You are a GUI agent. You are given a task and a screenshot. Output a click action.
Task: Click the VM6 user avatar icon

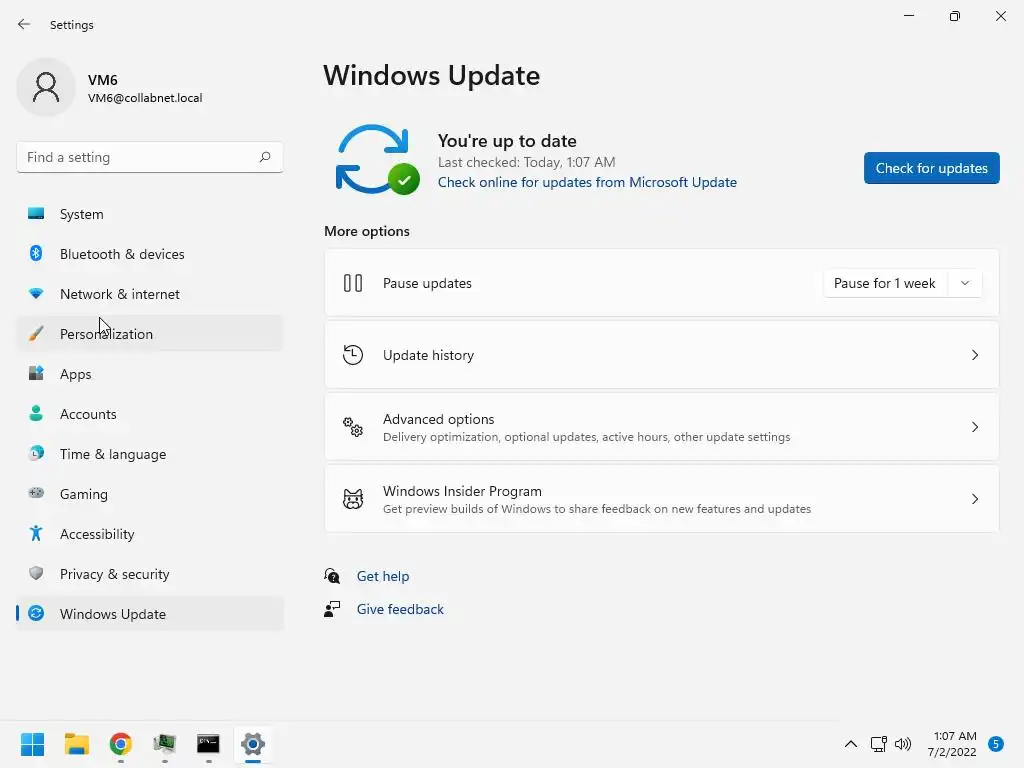click(46, 87)
